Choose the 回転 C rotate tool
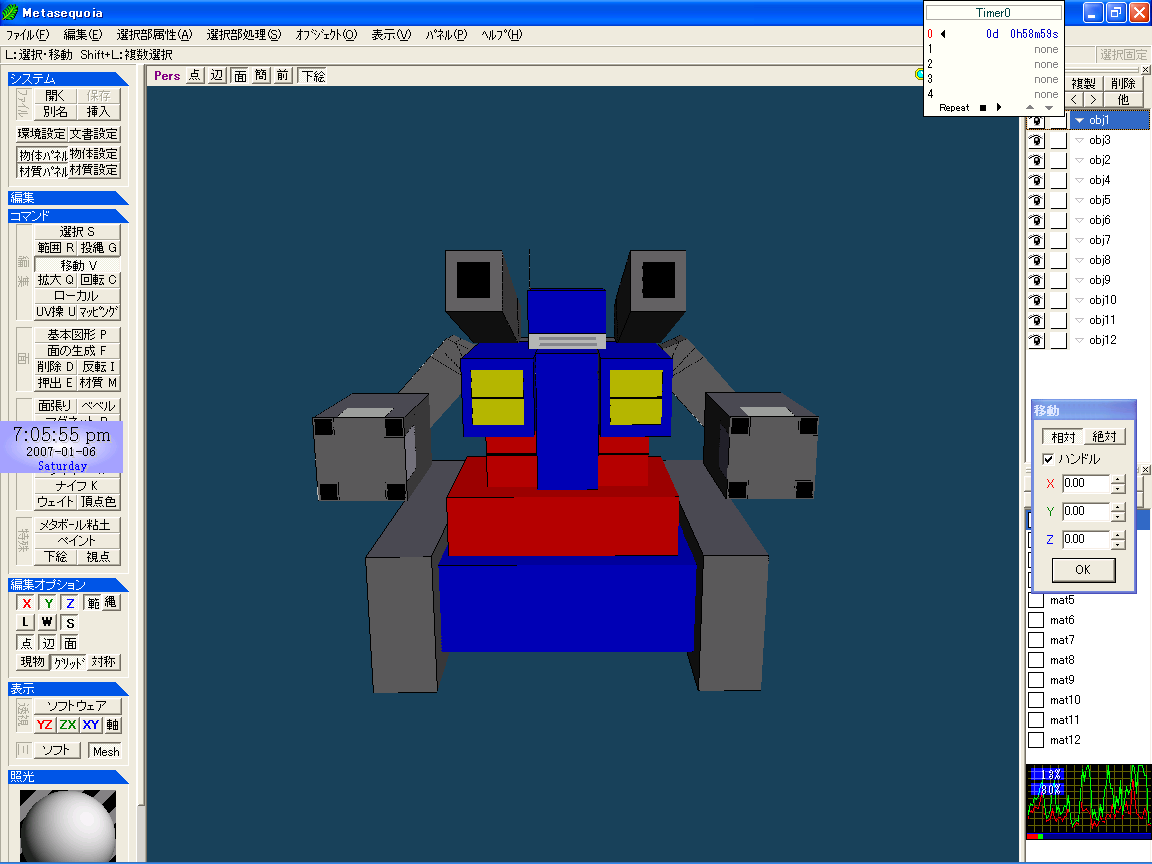The height and width of the screenshot is (864, 1152). tap(98, 280)
